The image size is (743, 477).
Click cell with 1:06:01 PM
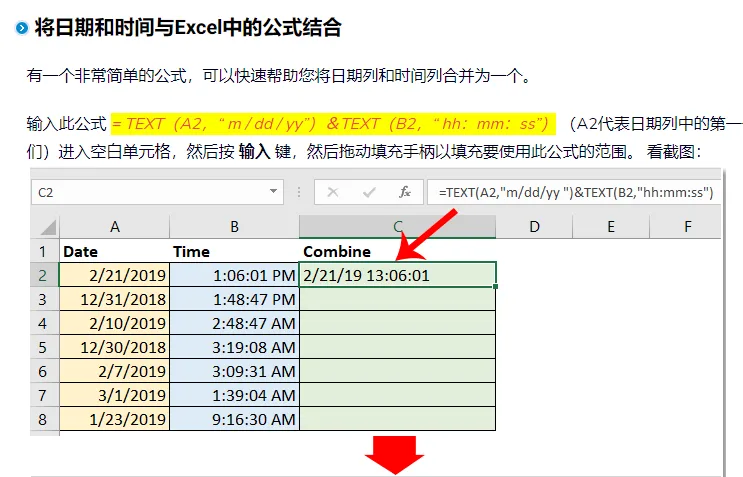tap(234, 275)
